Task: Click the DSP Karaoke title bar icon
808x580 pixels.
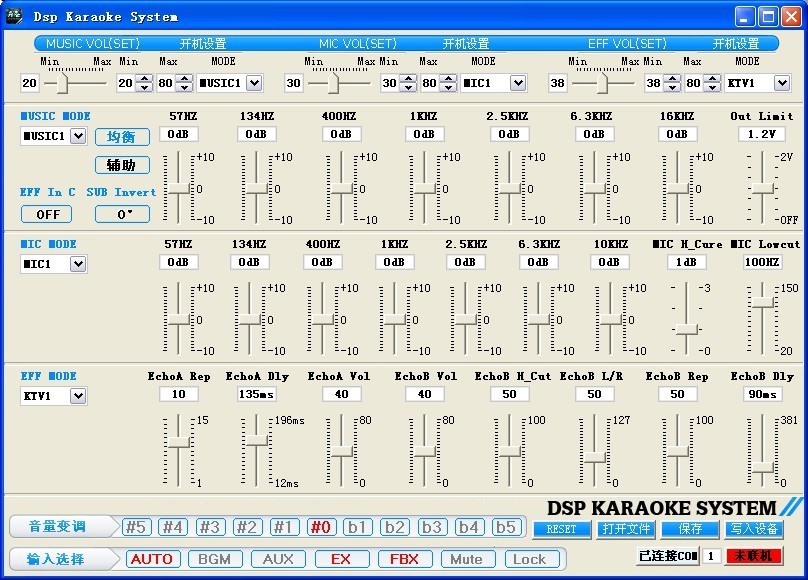Action: point(12,15)
